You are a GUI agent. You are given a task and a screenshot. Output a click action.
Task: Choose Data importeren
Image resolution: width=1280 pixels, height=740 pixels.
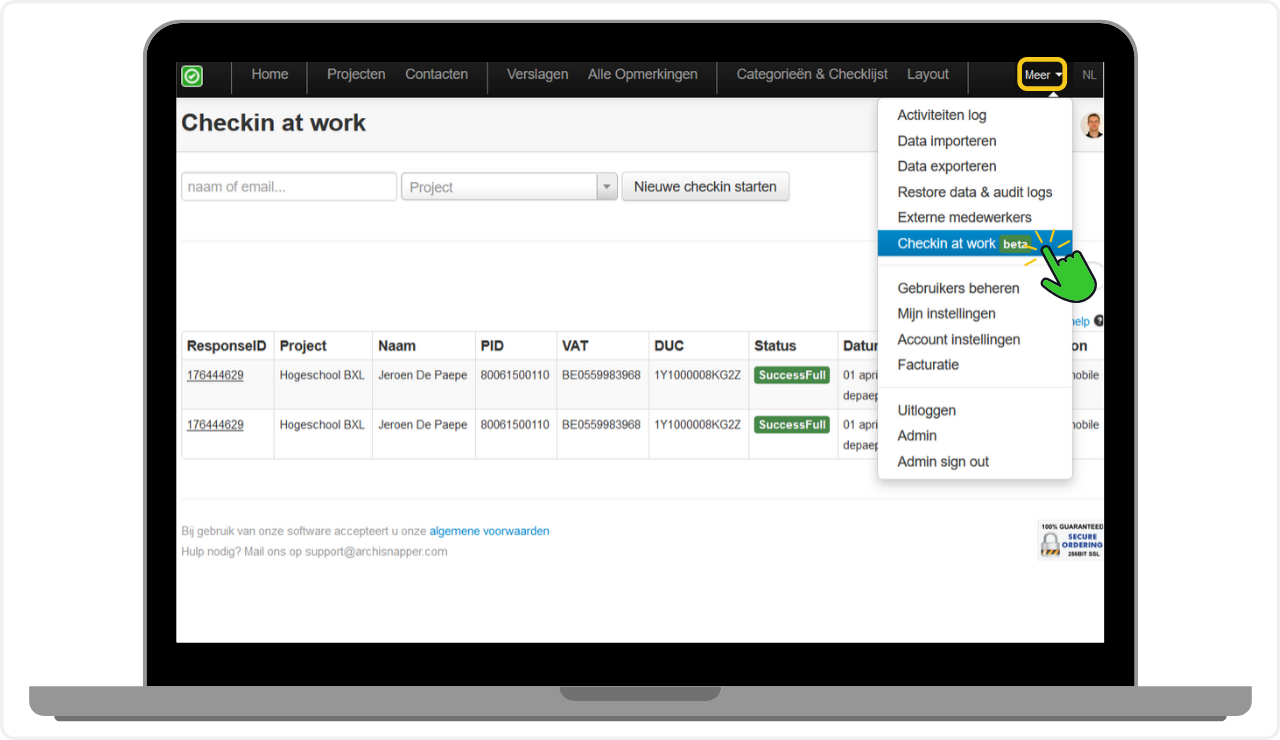[975, 141]
